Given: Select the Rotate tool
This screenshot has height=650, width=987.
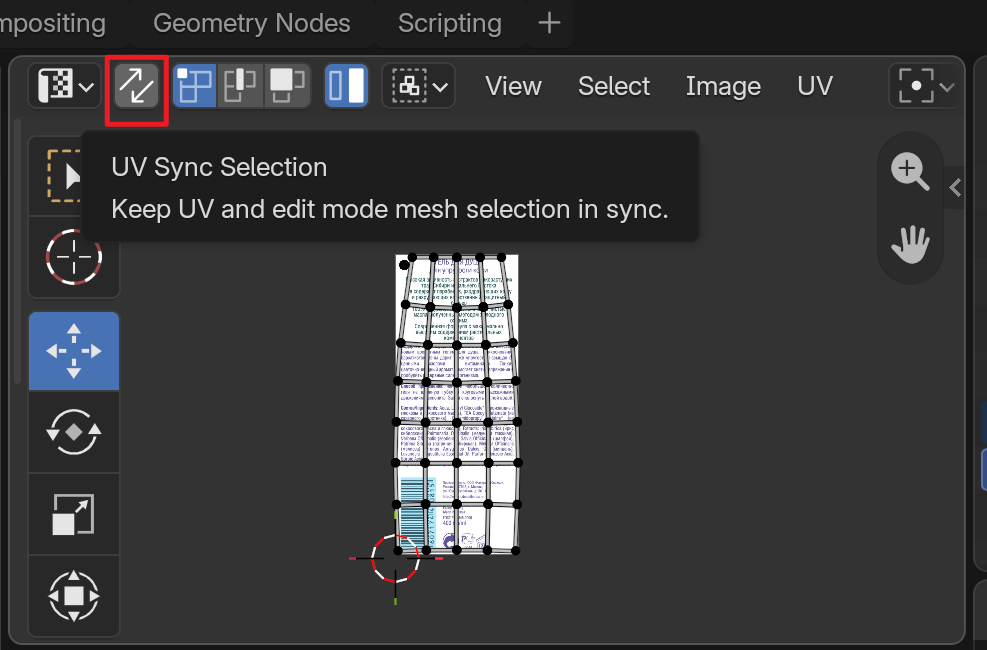Looking at the screenshot, I should click(x=74, y=432).
